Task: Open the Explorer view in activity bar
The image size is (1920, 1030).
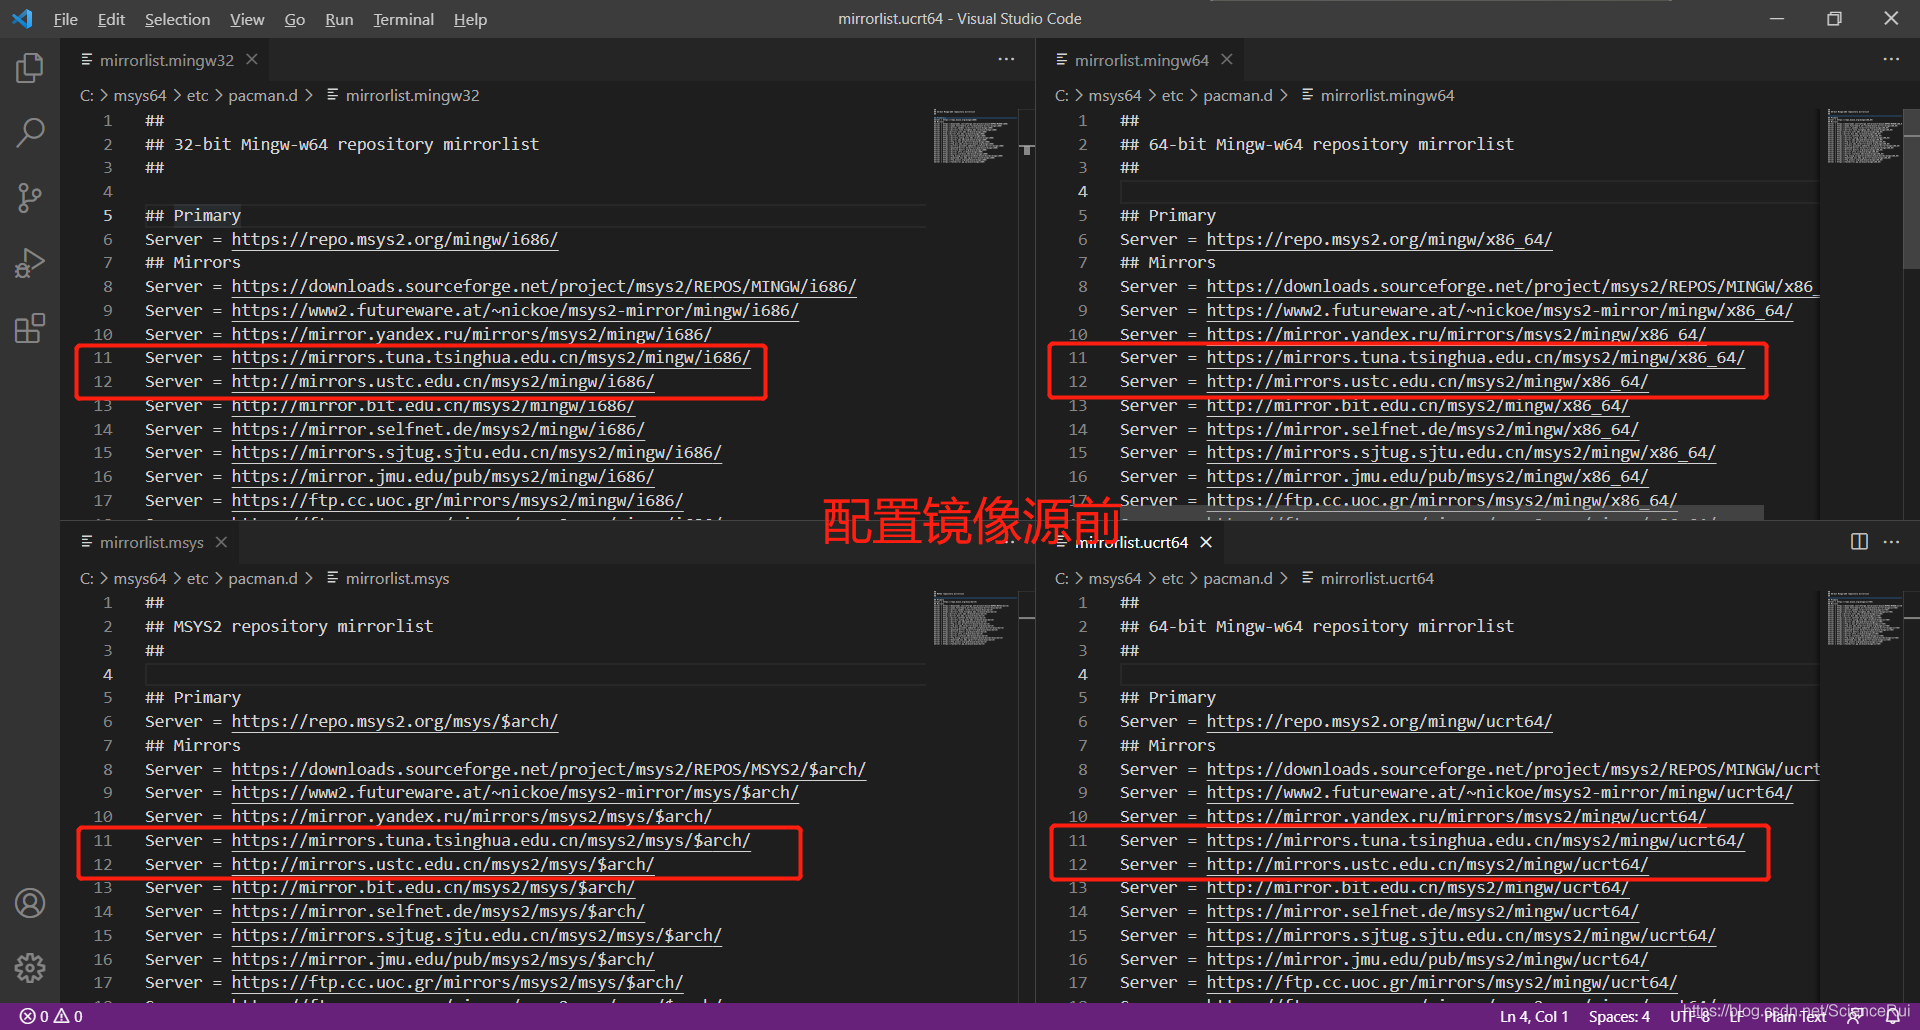Action: [30, 68]
